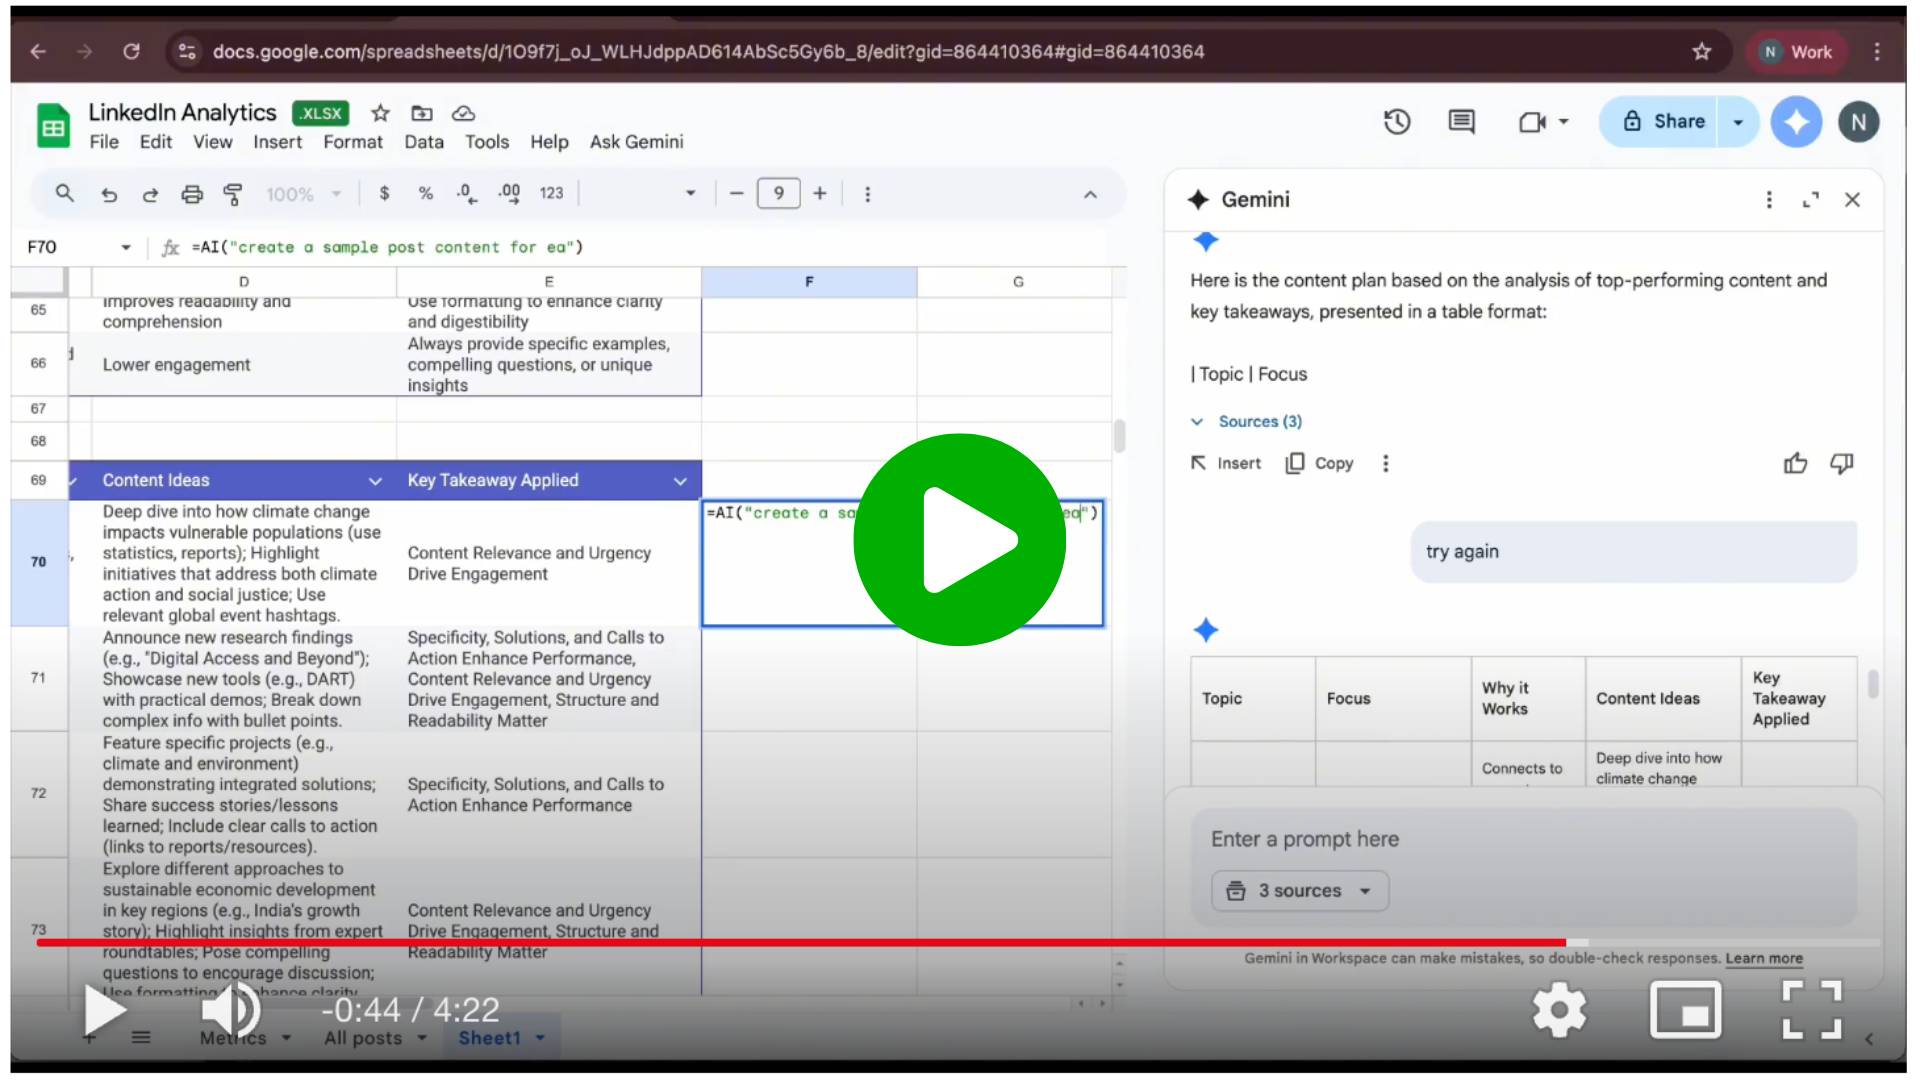
Task: Click the paint format icon
Action: [233, 194]
